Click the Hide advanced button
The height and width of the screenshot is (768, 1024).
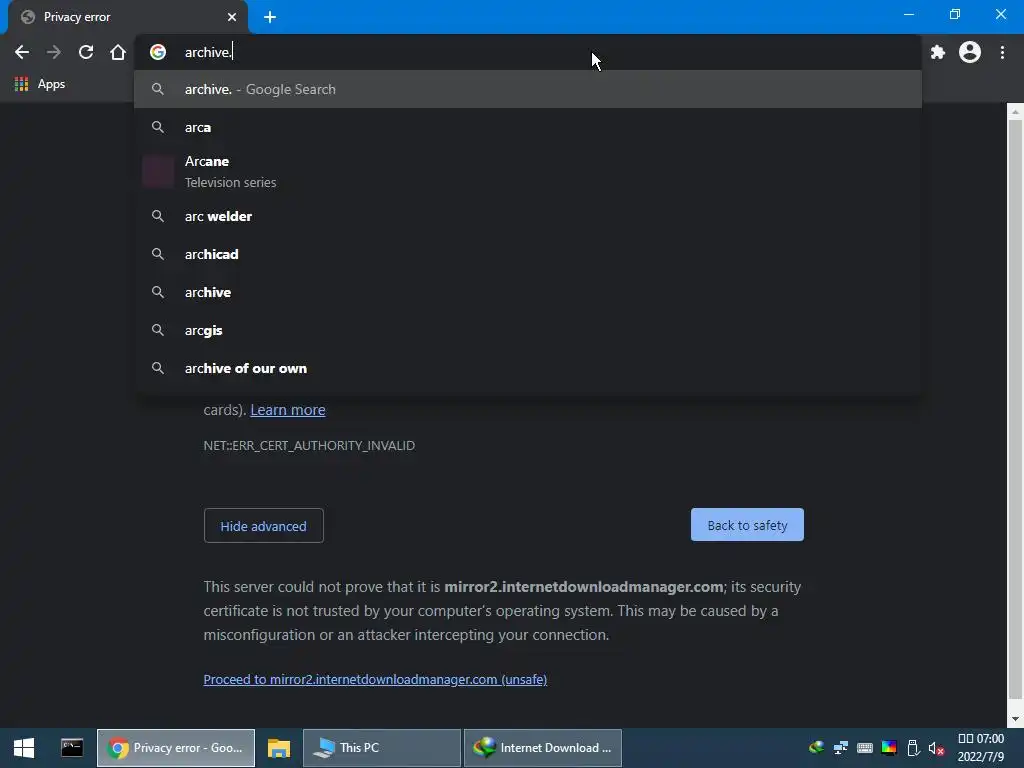coord(263,526)
